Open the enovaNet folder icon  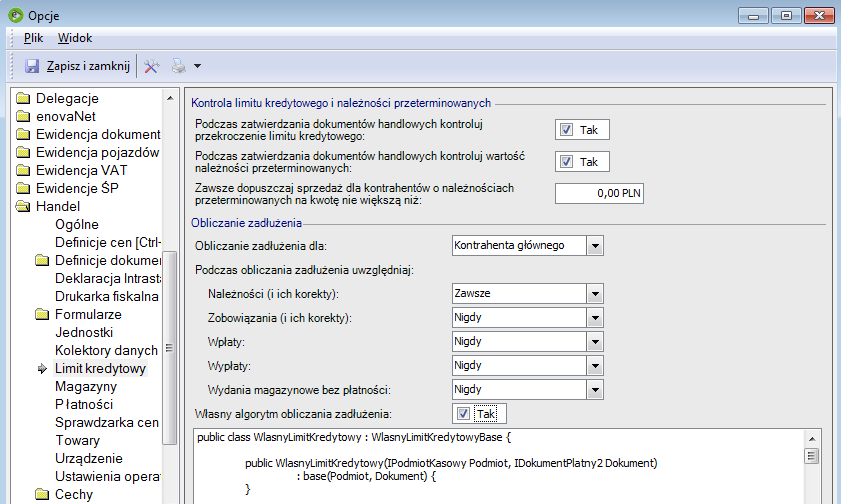point(23,116)
